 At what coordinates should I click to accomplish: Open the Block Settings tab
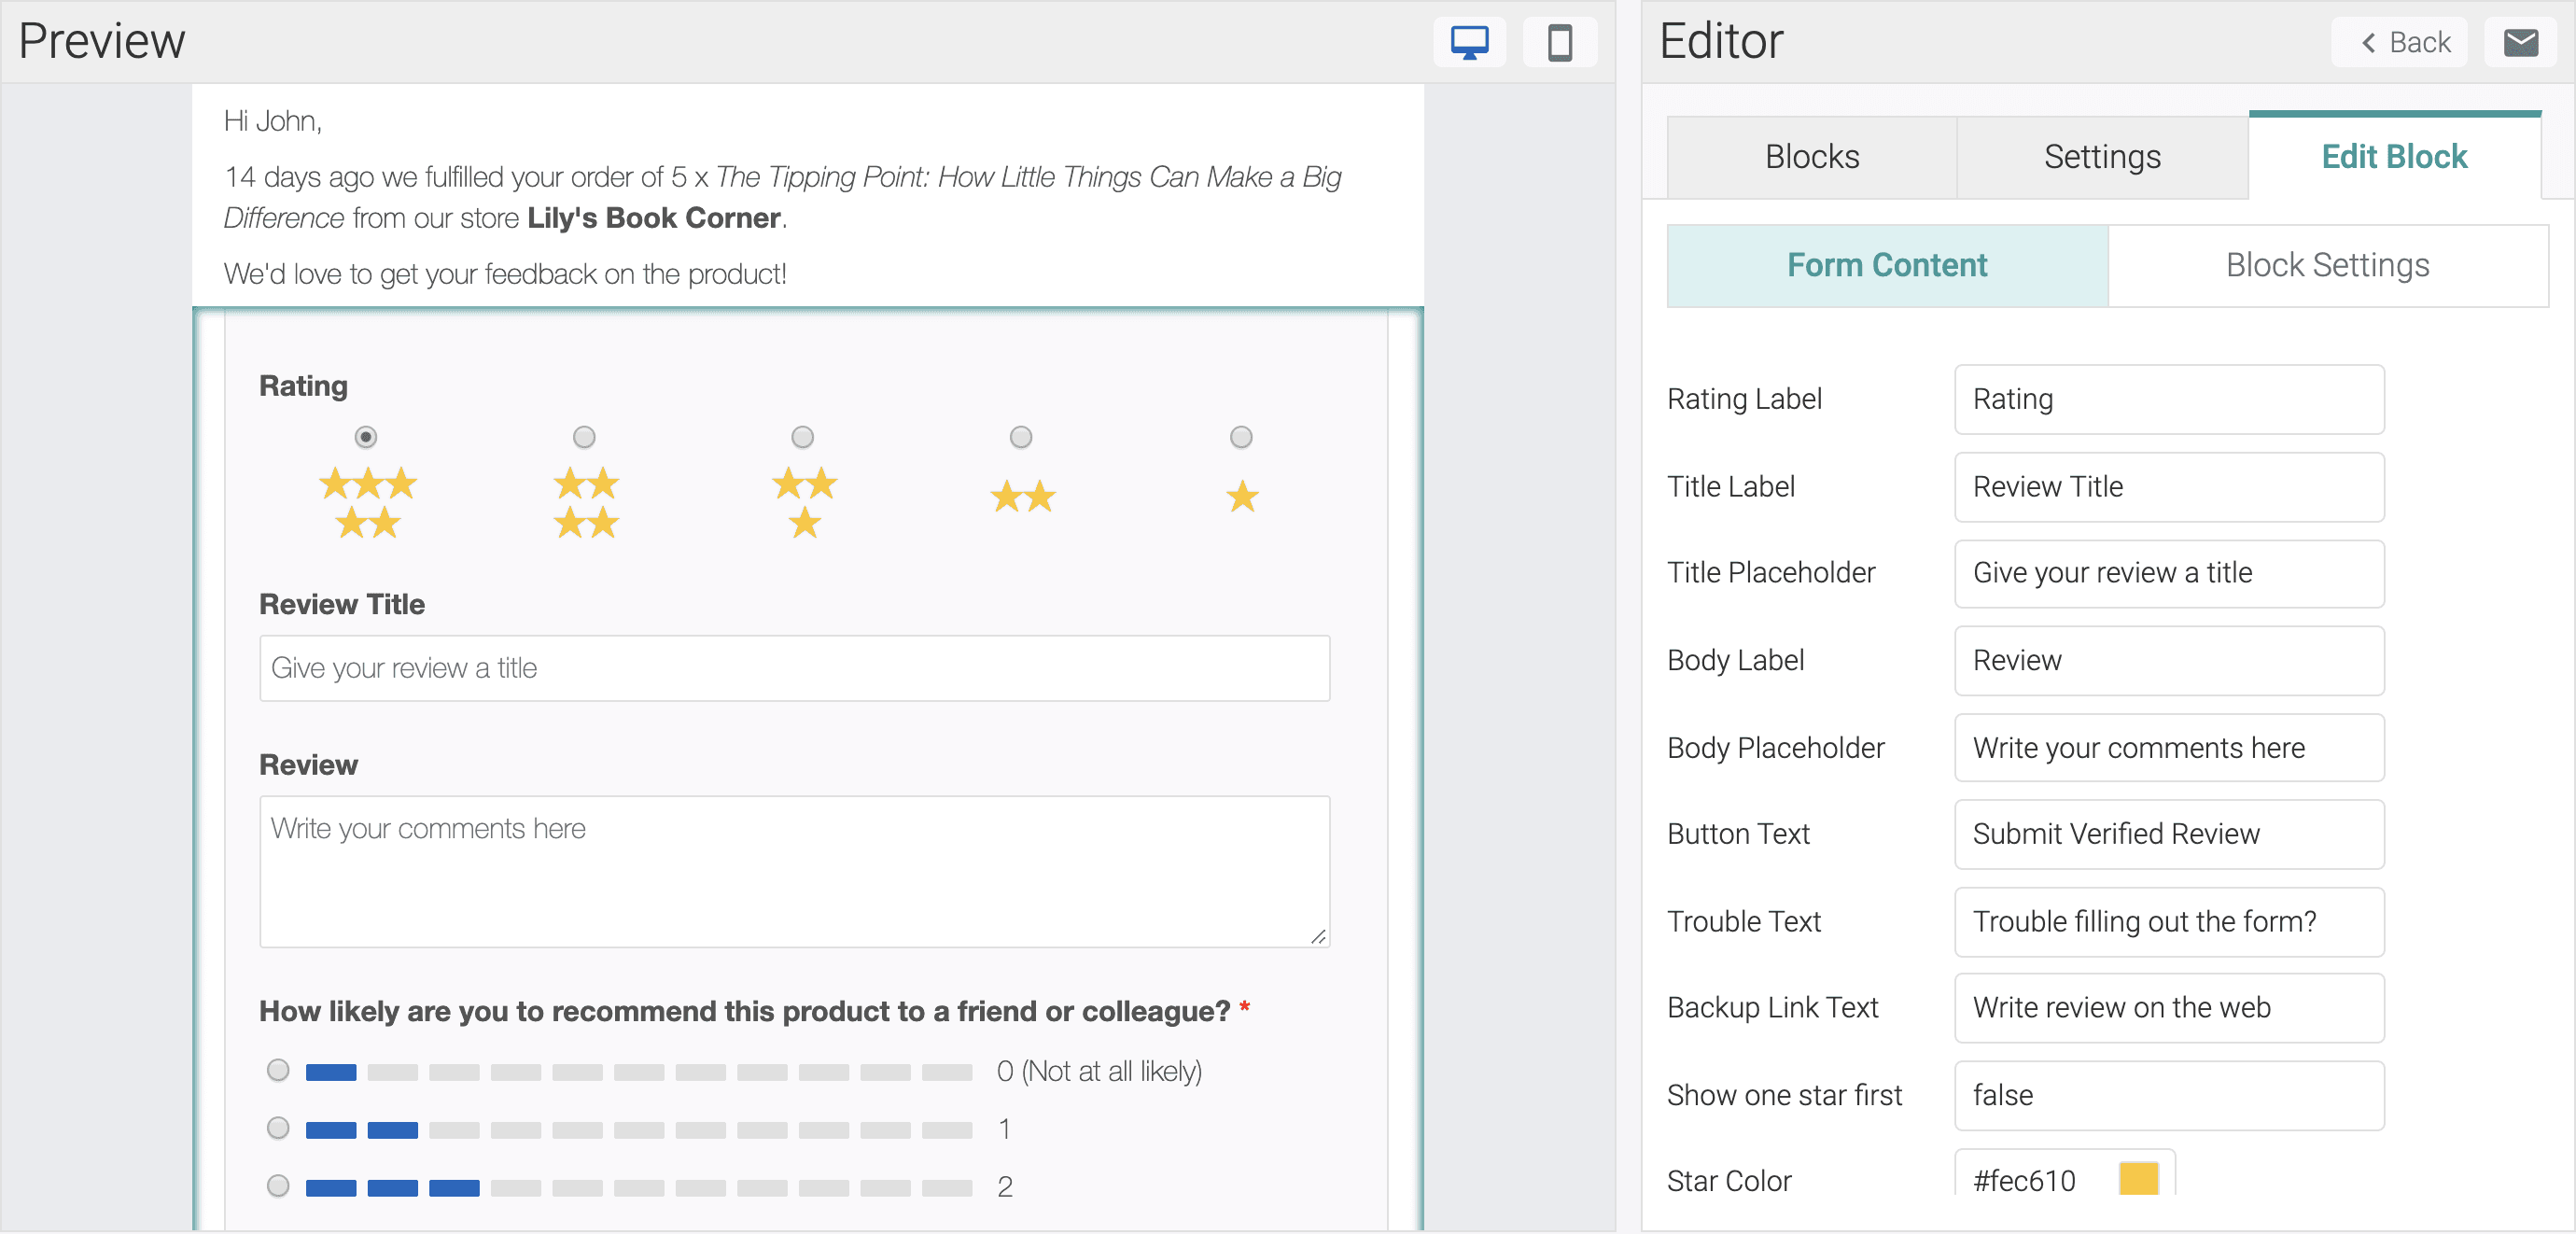pyautogui.click(x=2327, y=265)
